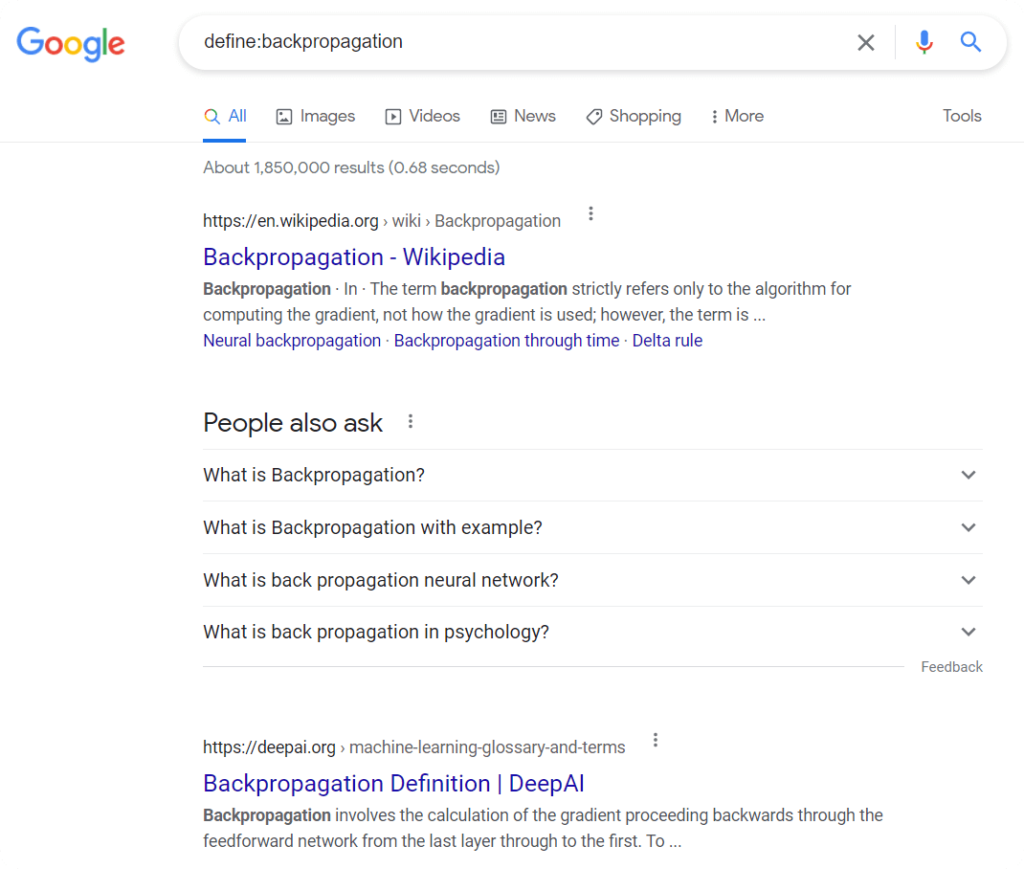Start voice search with the microphone icon
Screen dimensions: 1024x869
(x=924, y=42)
